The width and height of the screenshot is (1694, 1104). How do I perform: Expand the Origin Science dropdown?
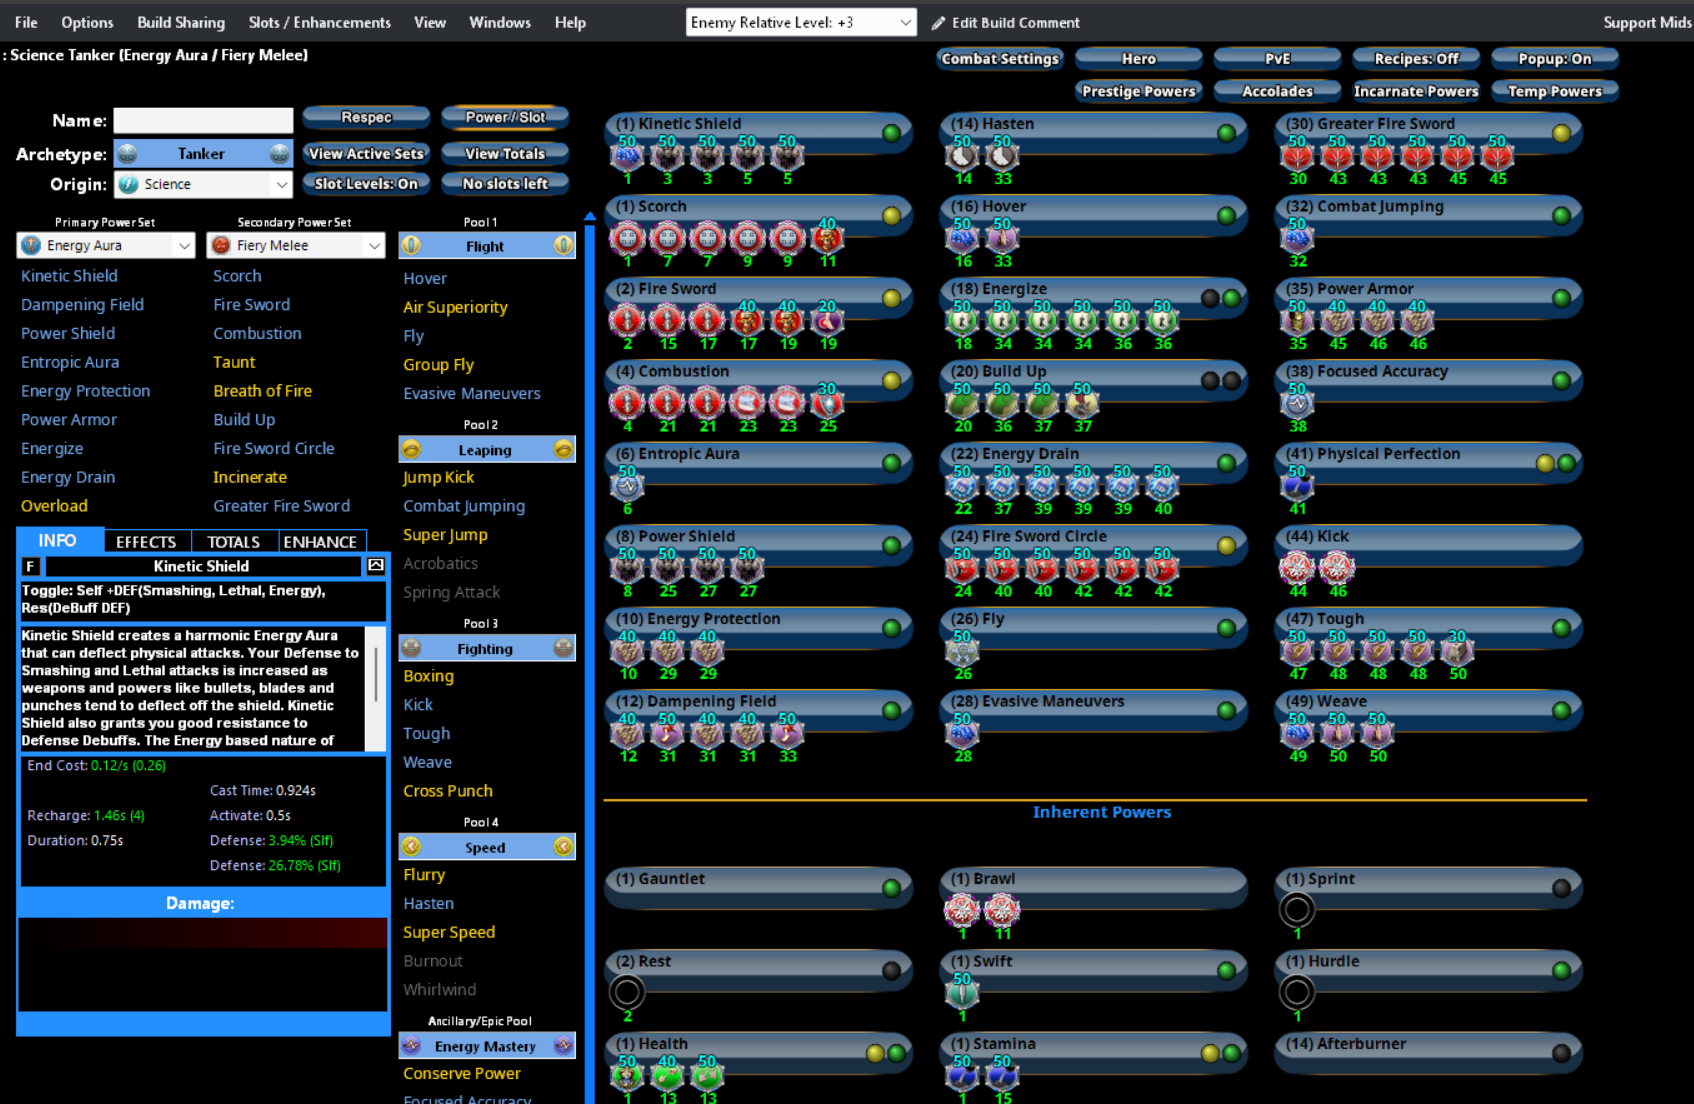[x=281, y=185]
